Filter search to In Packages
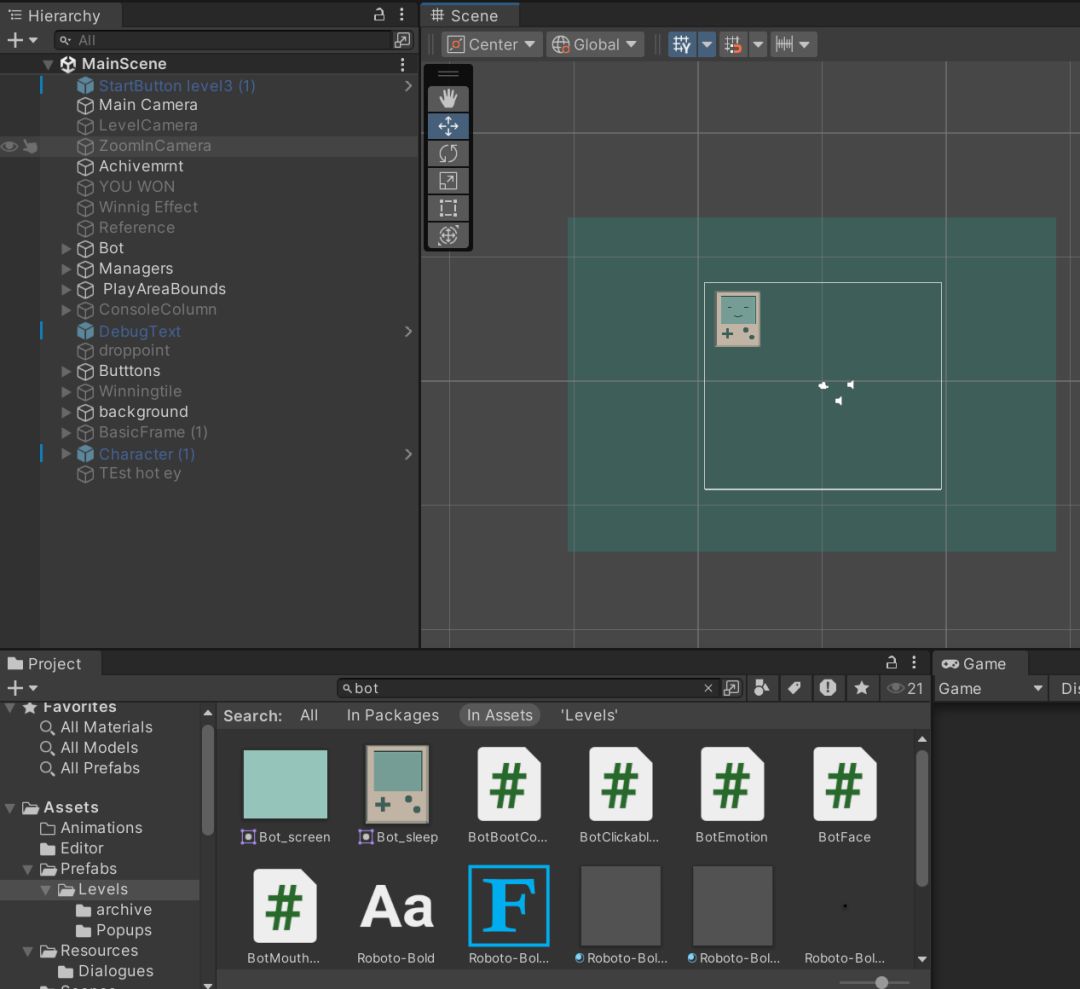 coord(392,715)
